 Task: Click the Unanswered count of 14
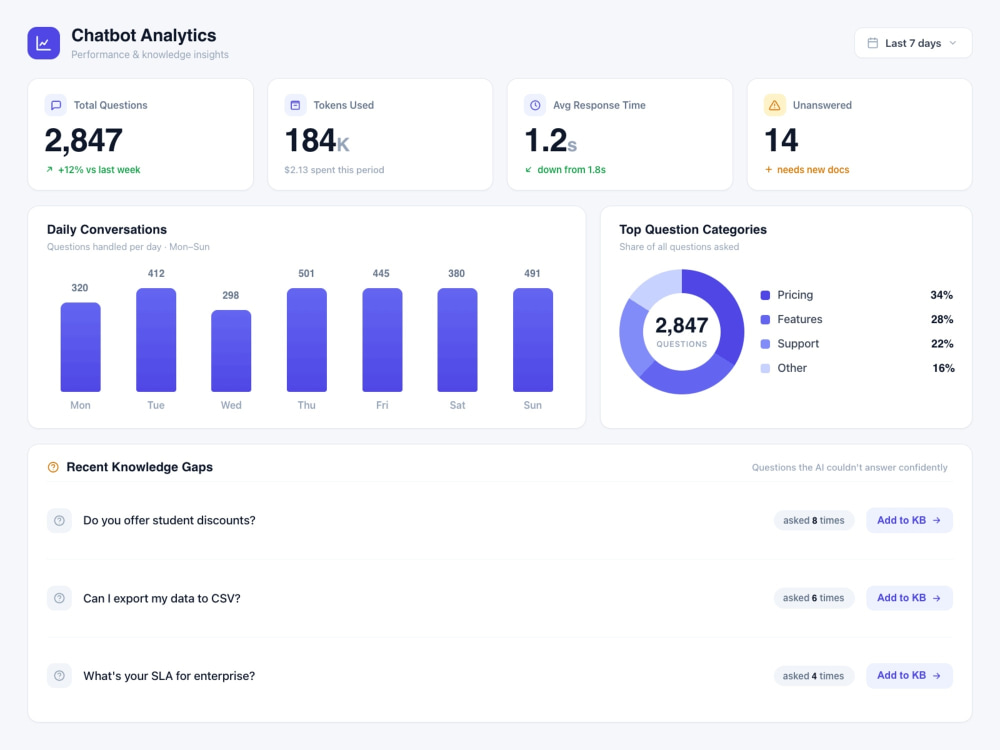pos(781,140)
